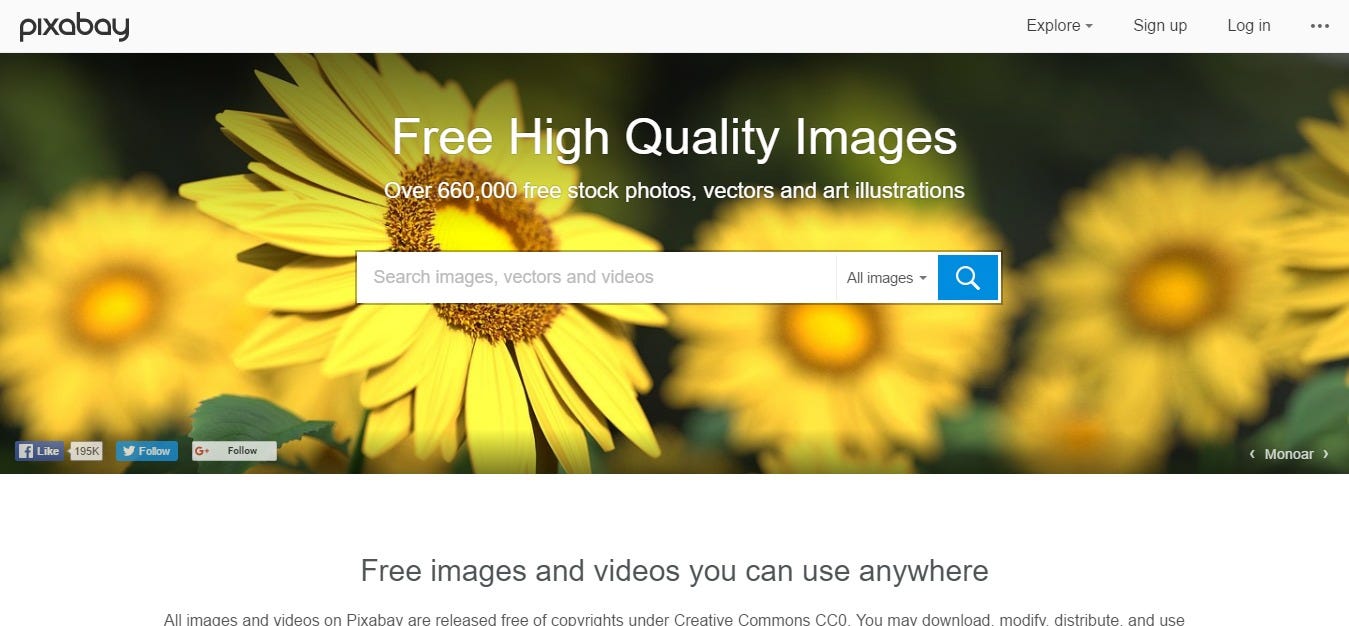Image resolution: width=1349 pixels, height=626 pixels.
Task: Click the Free images and videos you can use anywhere heading
Action: click(674, 571)
